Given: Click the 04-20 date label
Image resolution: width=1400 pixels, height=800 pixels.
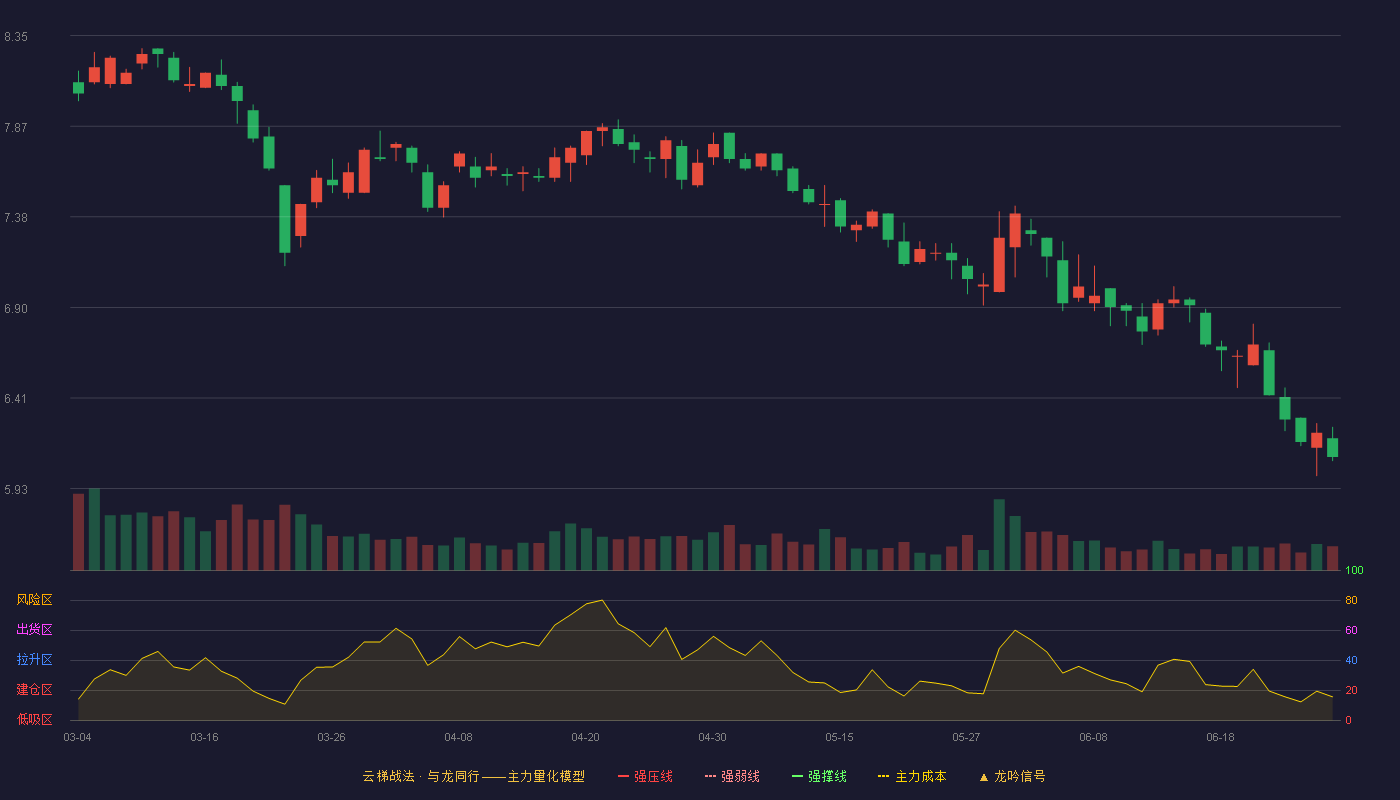Looking at the screenshot, I should (x=585, y=737).
